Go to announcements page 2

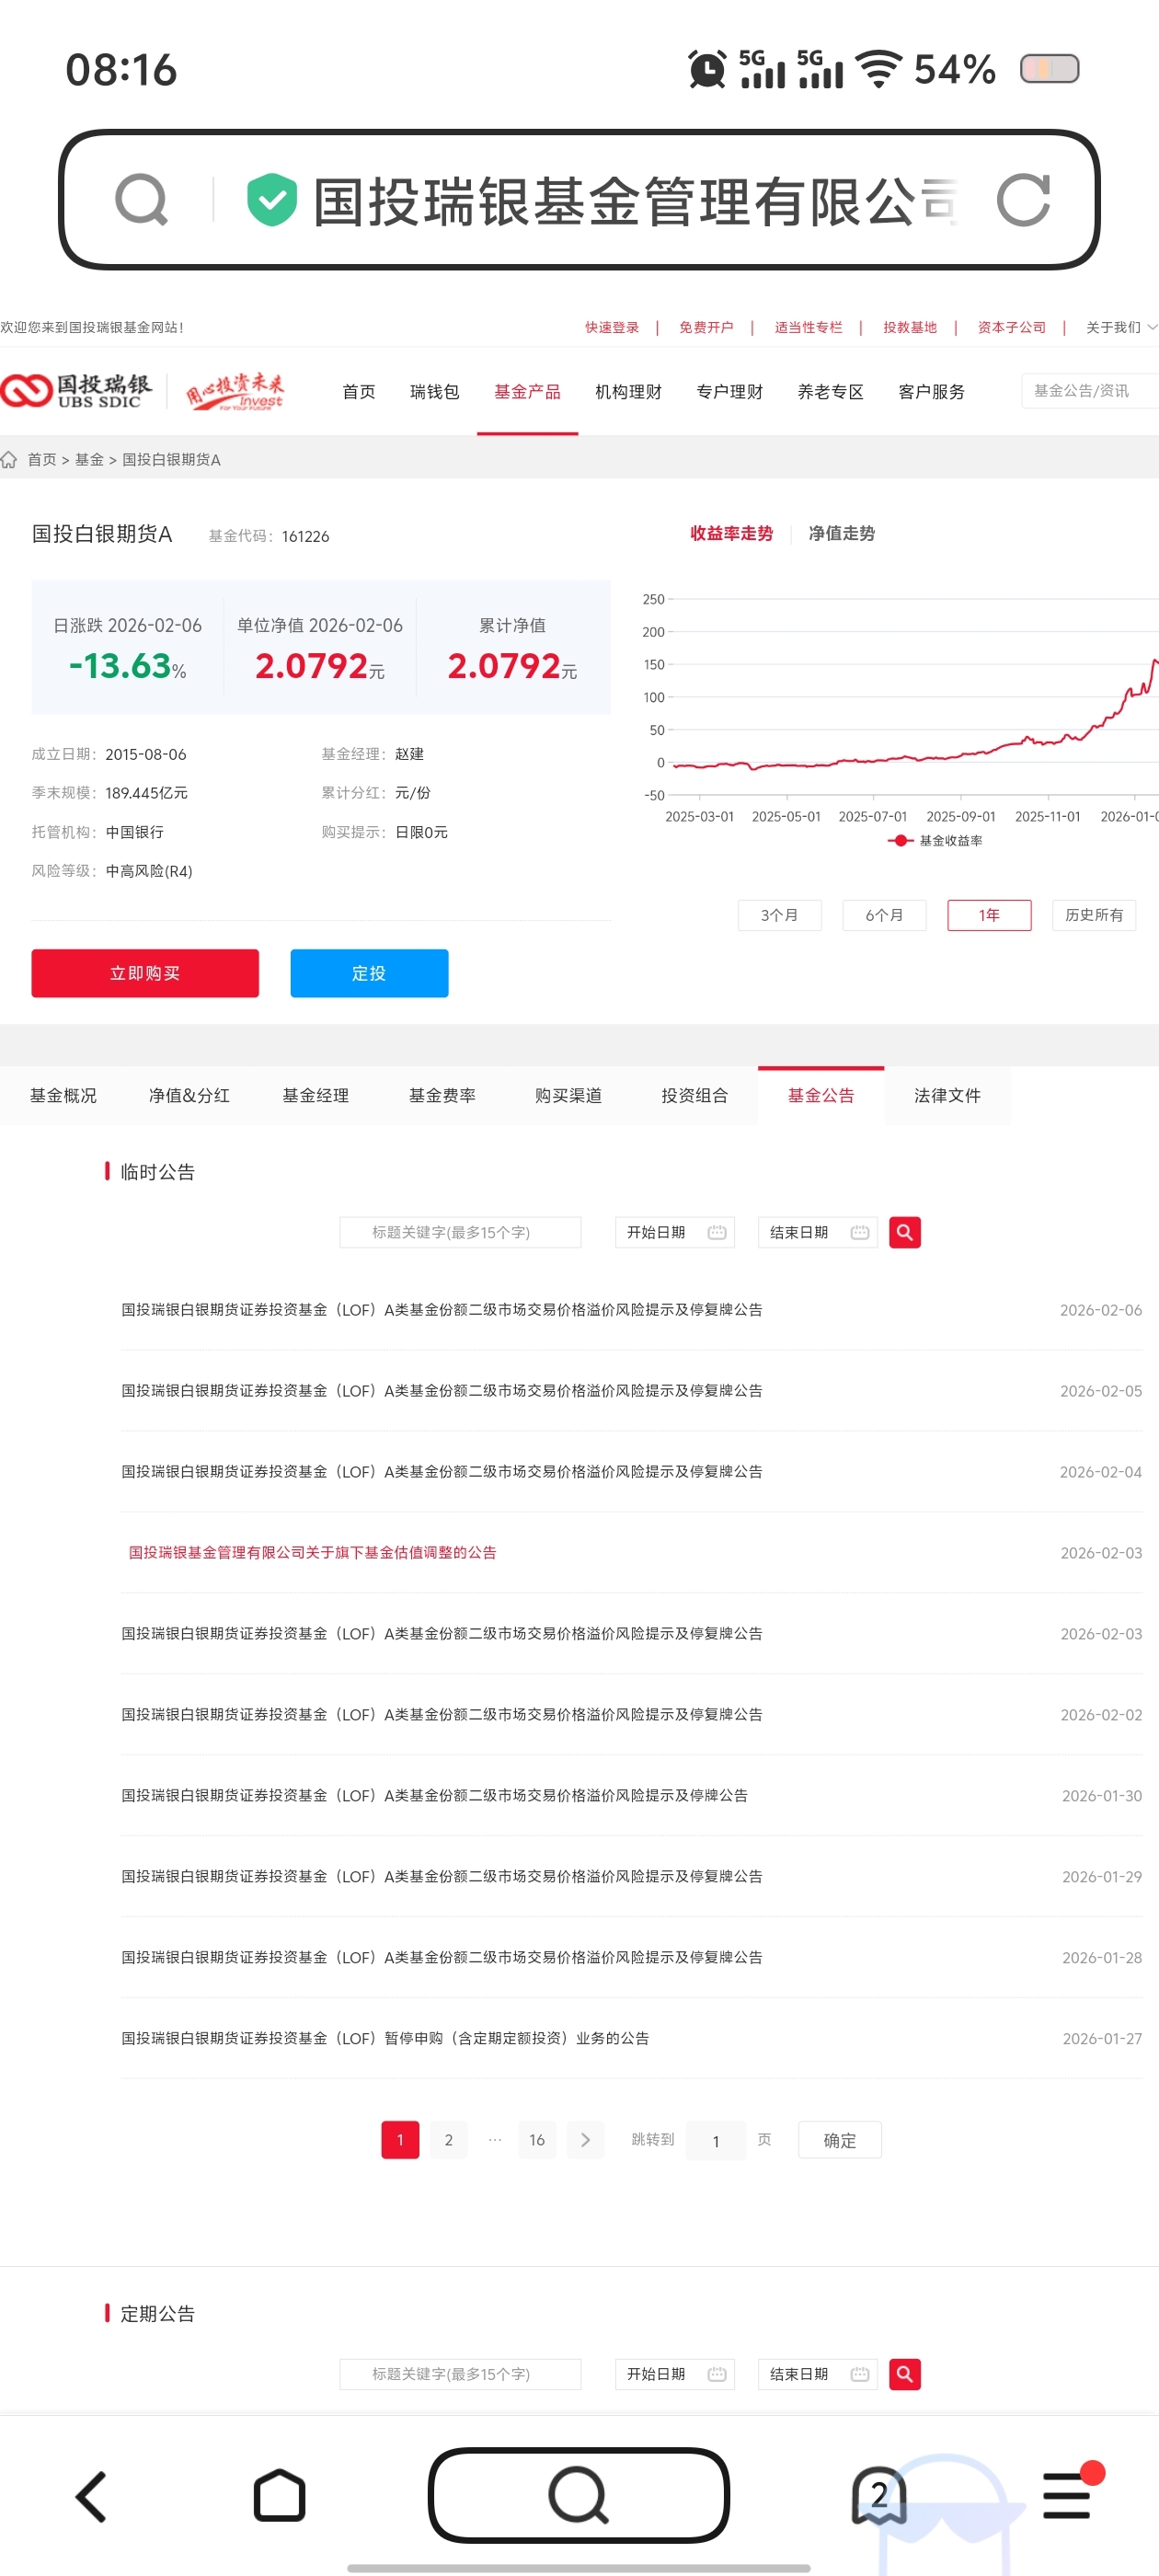tap(449, 2139)
